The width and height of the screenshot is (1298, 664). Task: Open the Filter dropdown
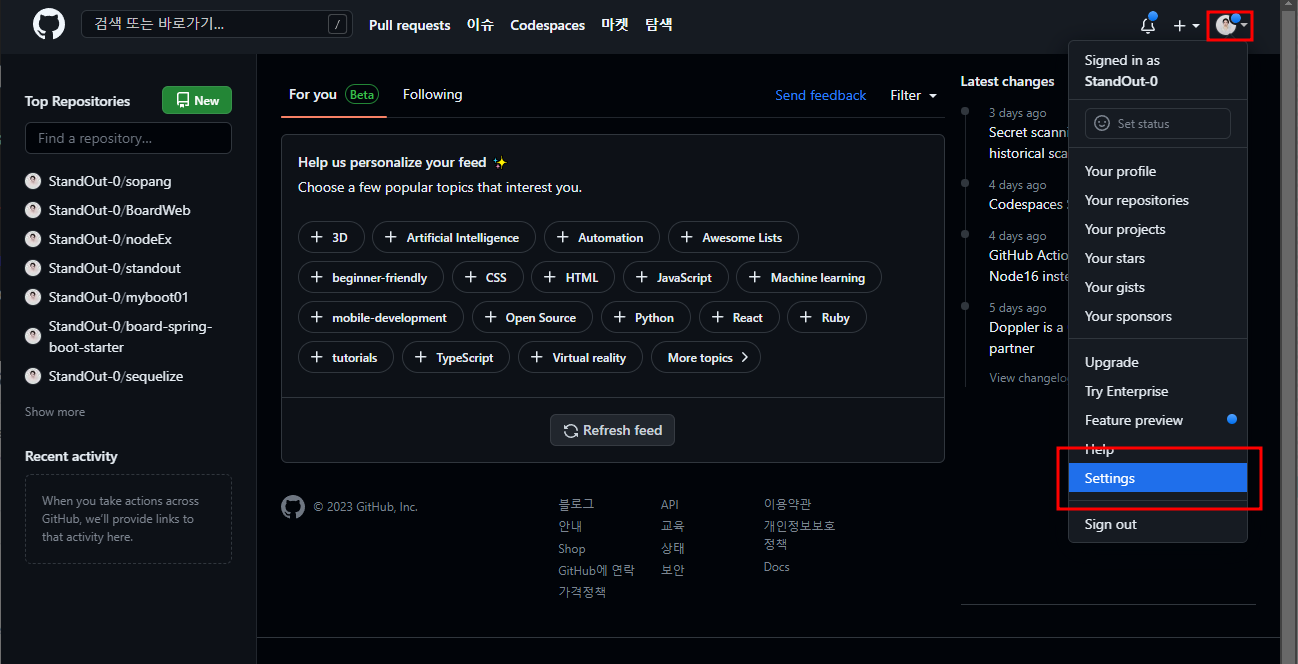(x=914, y=95)
